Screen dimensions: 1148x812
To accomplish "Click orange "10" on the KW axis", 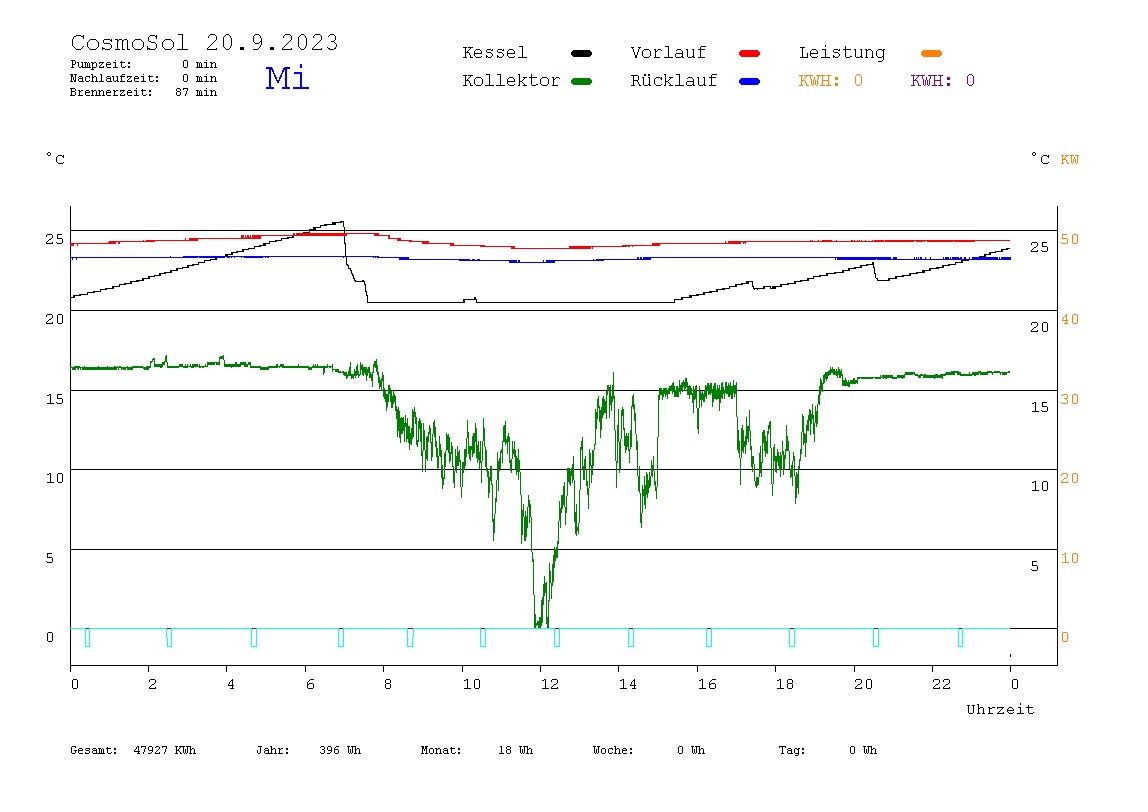I will point(1070,558).
